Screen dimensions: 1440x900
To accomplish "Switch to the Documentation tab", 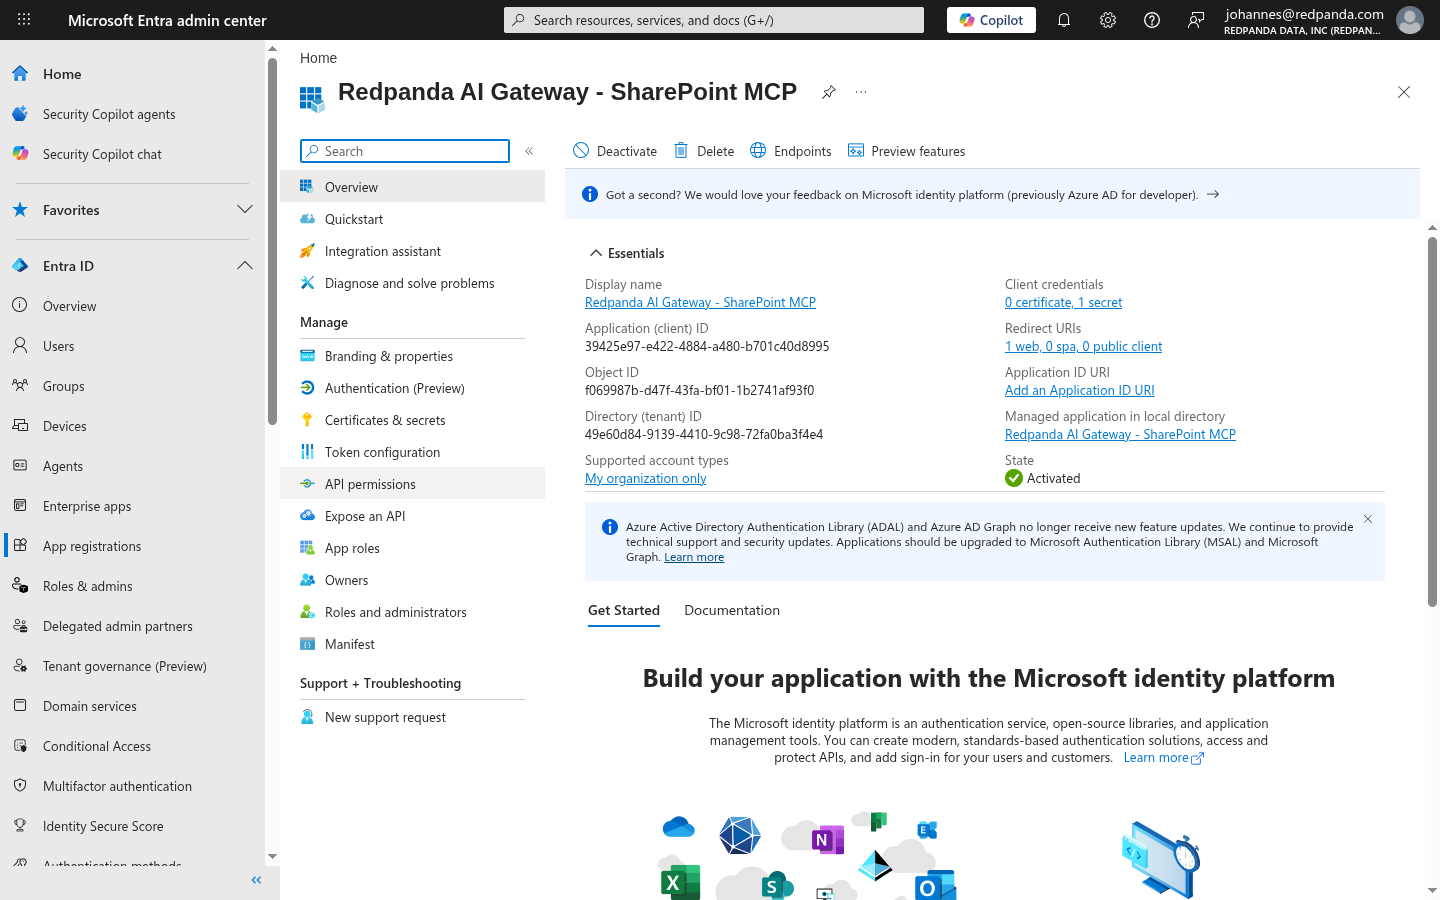I will click(x=732, y=610).
